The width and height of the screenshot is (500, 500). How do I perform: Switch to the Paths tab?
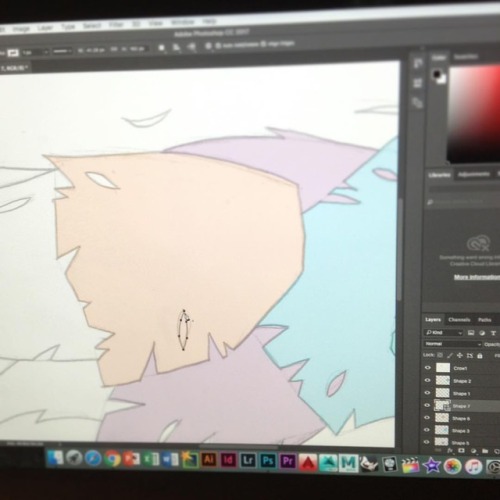(x=484, y=320)
